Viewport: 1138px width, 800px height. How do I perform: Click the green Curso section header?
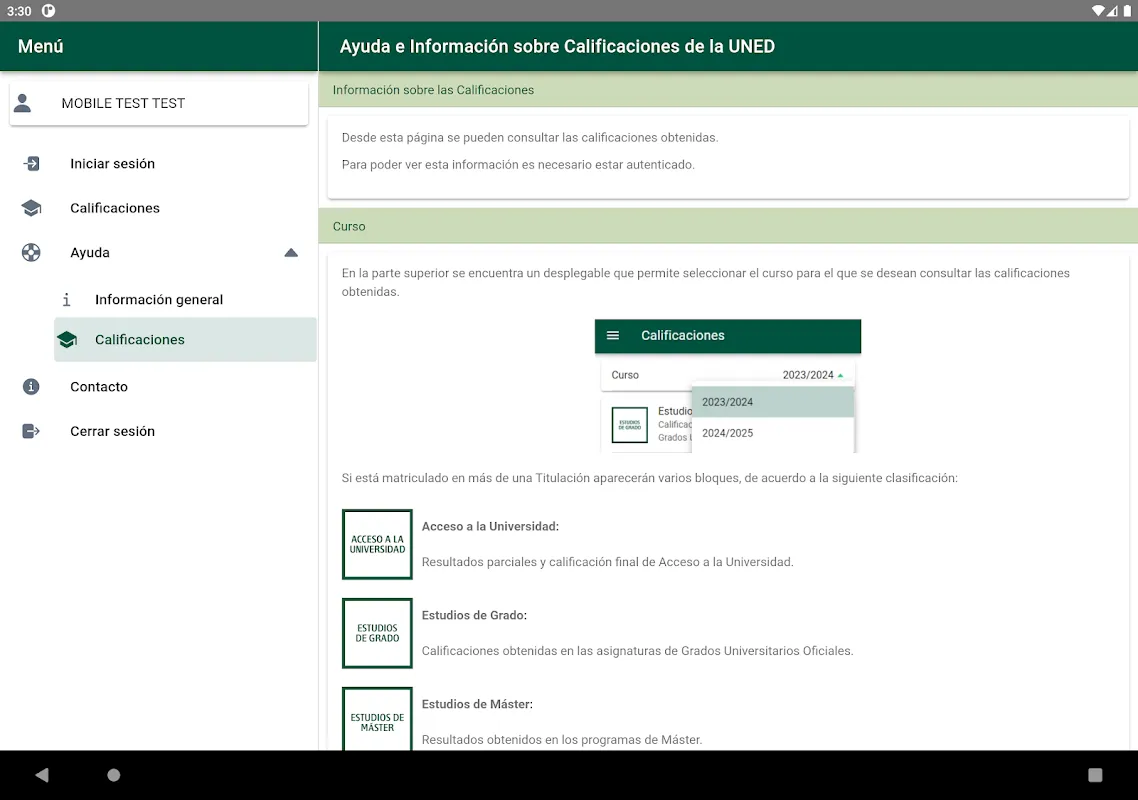pyautogui.click(x=728, y=226)
